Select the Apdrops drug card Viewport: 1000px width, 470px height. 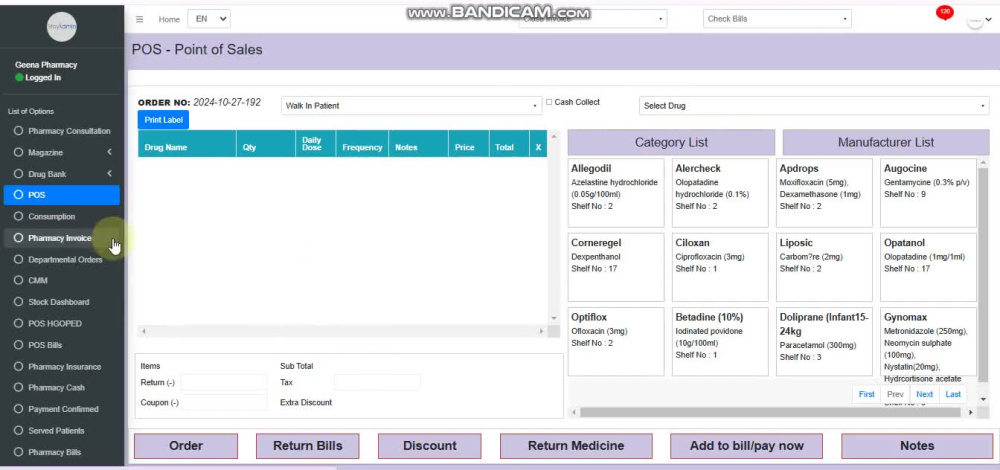[825, 193]
